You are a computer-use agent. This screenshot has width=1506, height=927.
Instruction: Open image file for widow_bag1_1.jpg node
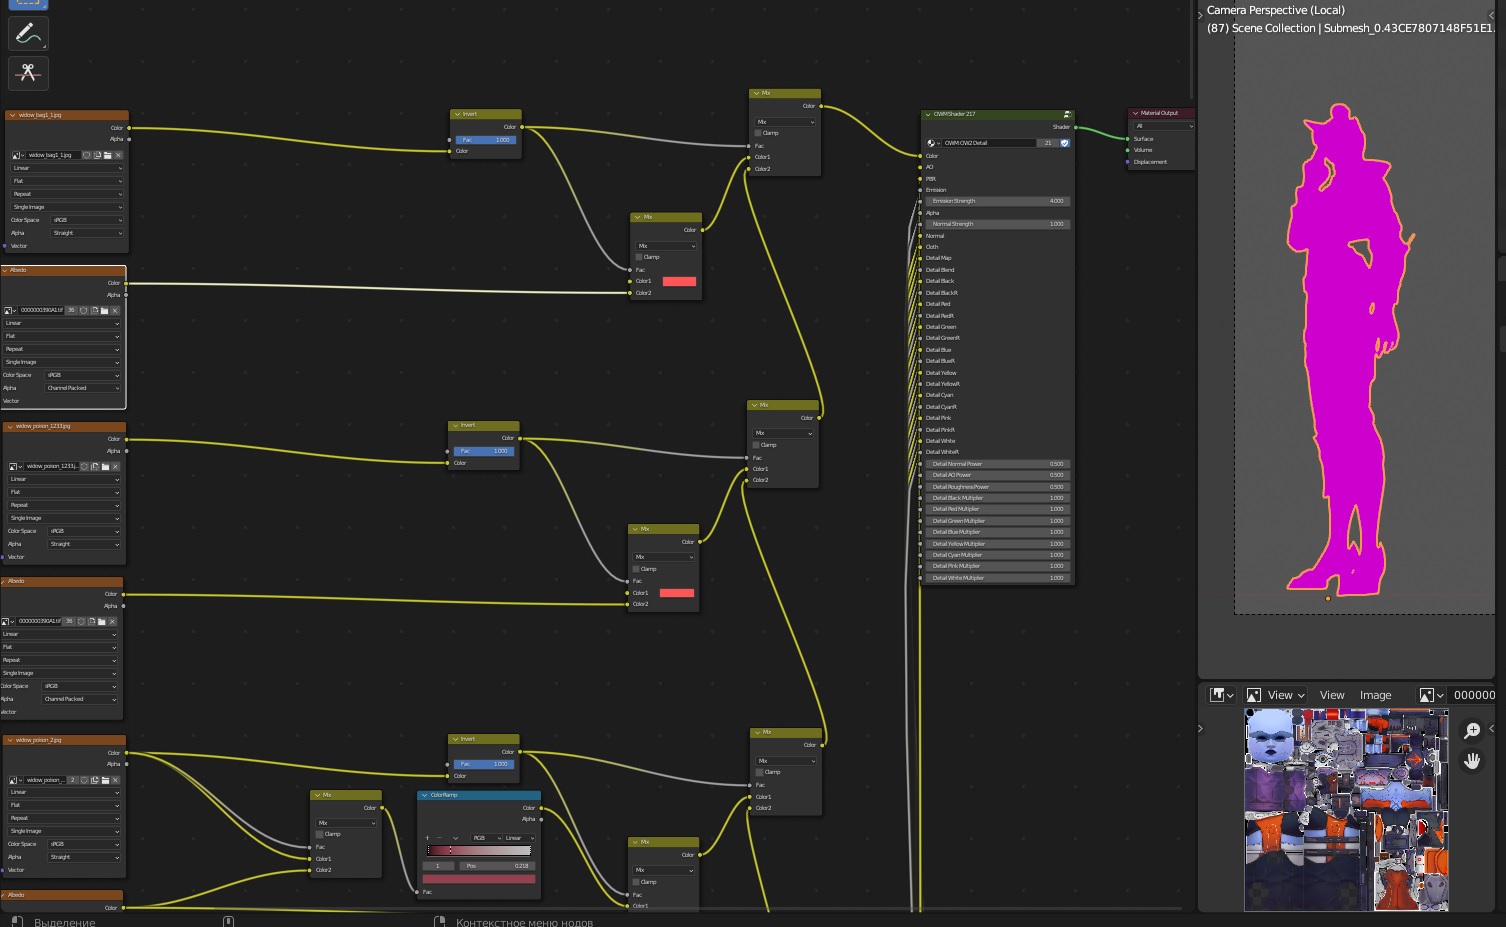coord(108,155)
